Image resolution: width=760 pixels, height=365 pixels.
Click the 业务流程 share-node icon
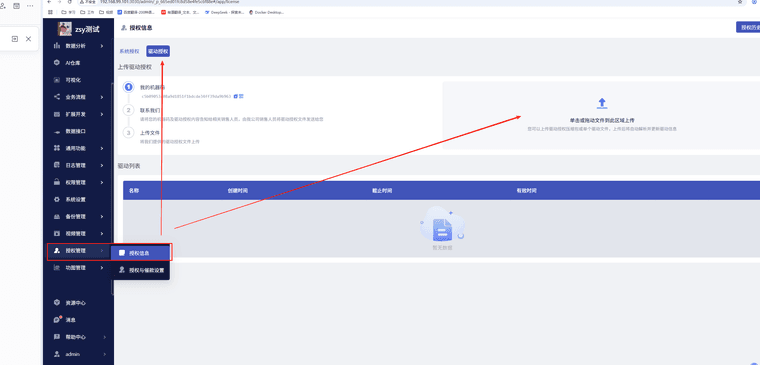pyautogui.click(x=57, y=97)
